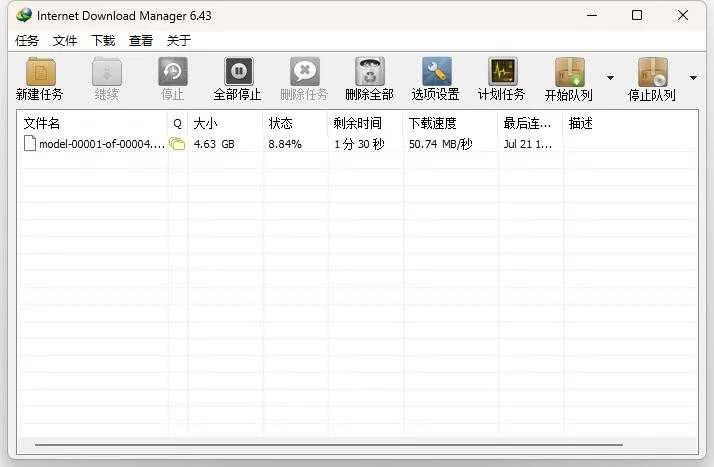Close the Internet Download Manager window
This screenshot has width=714, height=467.
tap(683, 15)
